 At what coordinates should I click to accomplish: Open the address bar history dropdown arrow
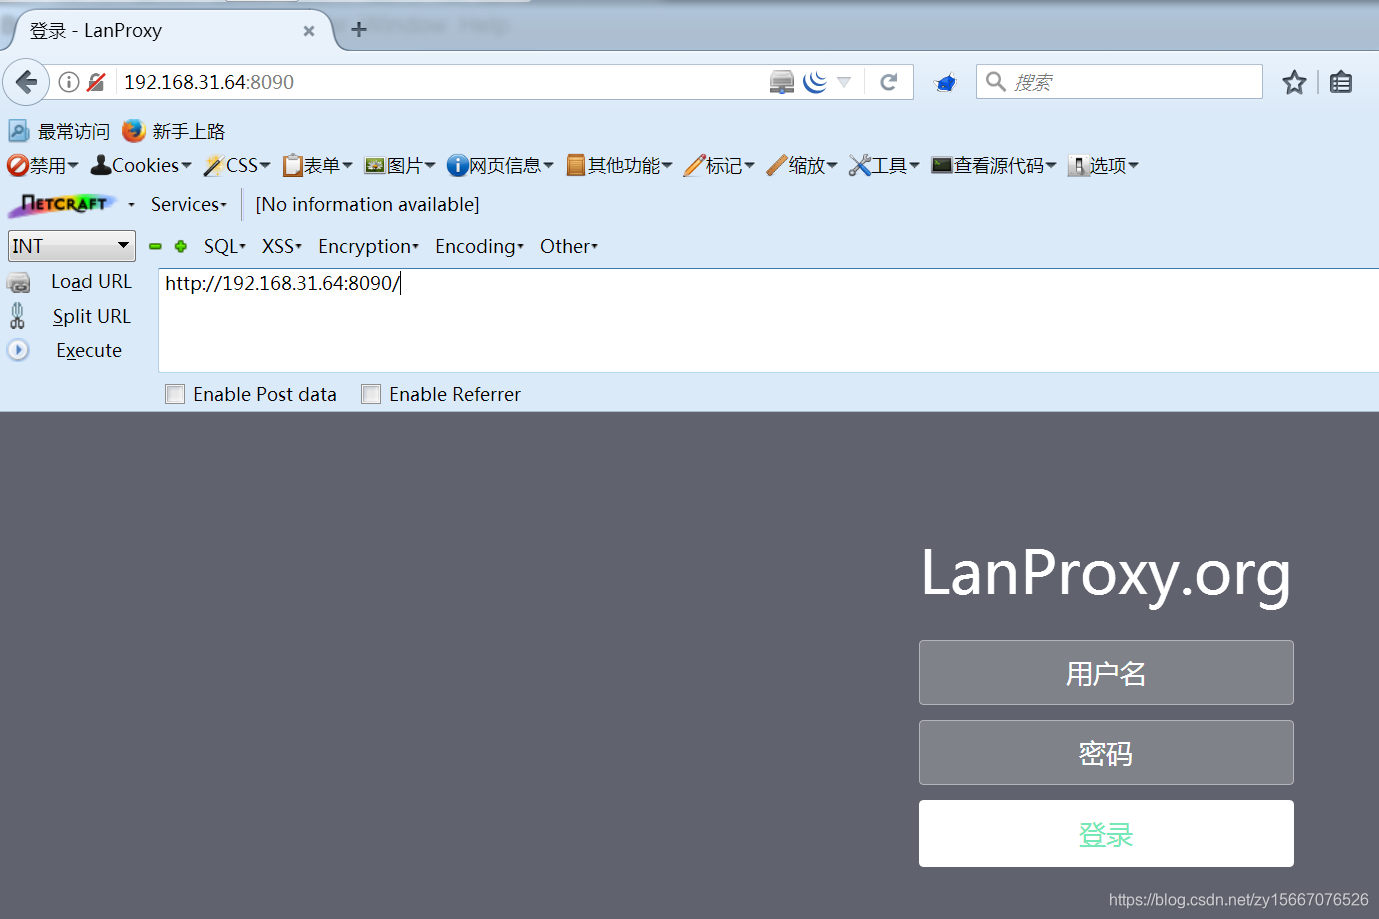pyautogui.click(x=844, y=82)
